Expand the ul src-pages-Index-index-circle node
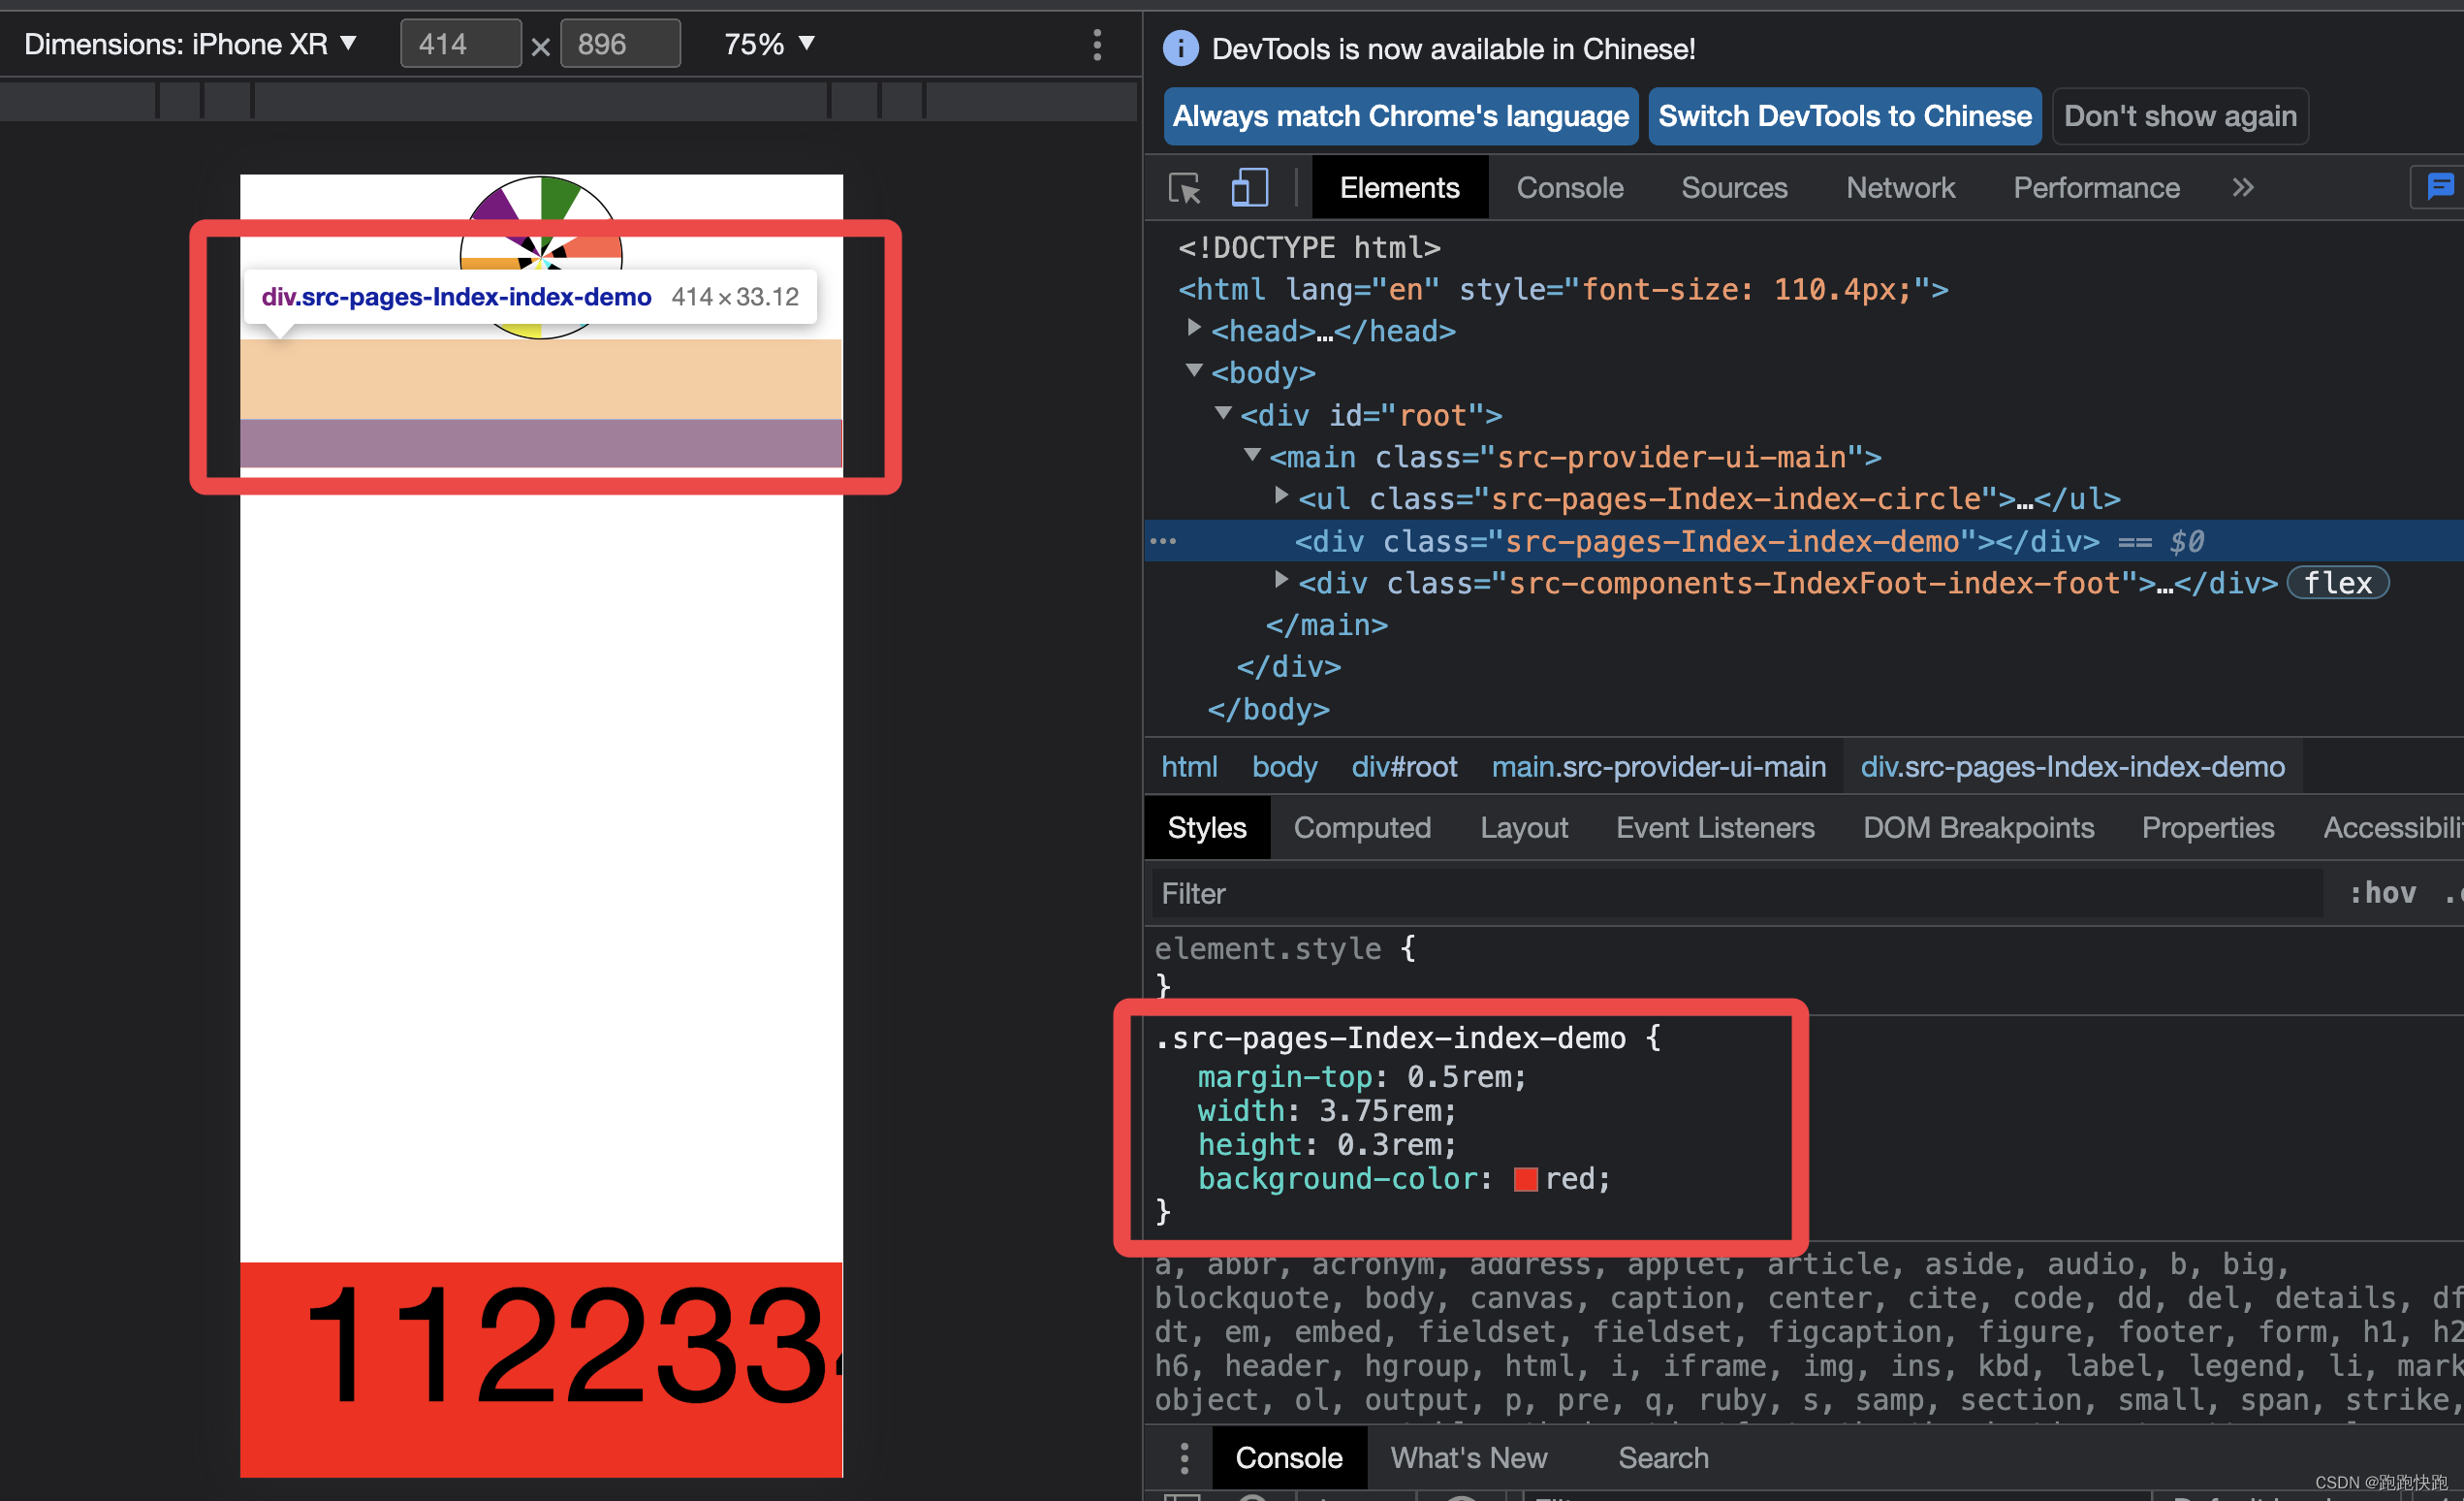This screenshot has height=1501, width=2464. pos(1281,496)
